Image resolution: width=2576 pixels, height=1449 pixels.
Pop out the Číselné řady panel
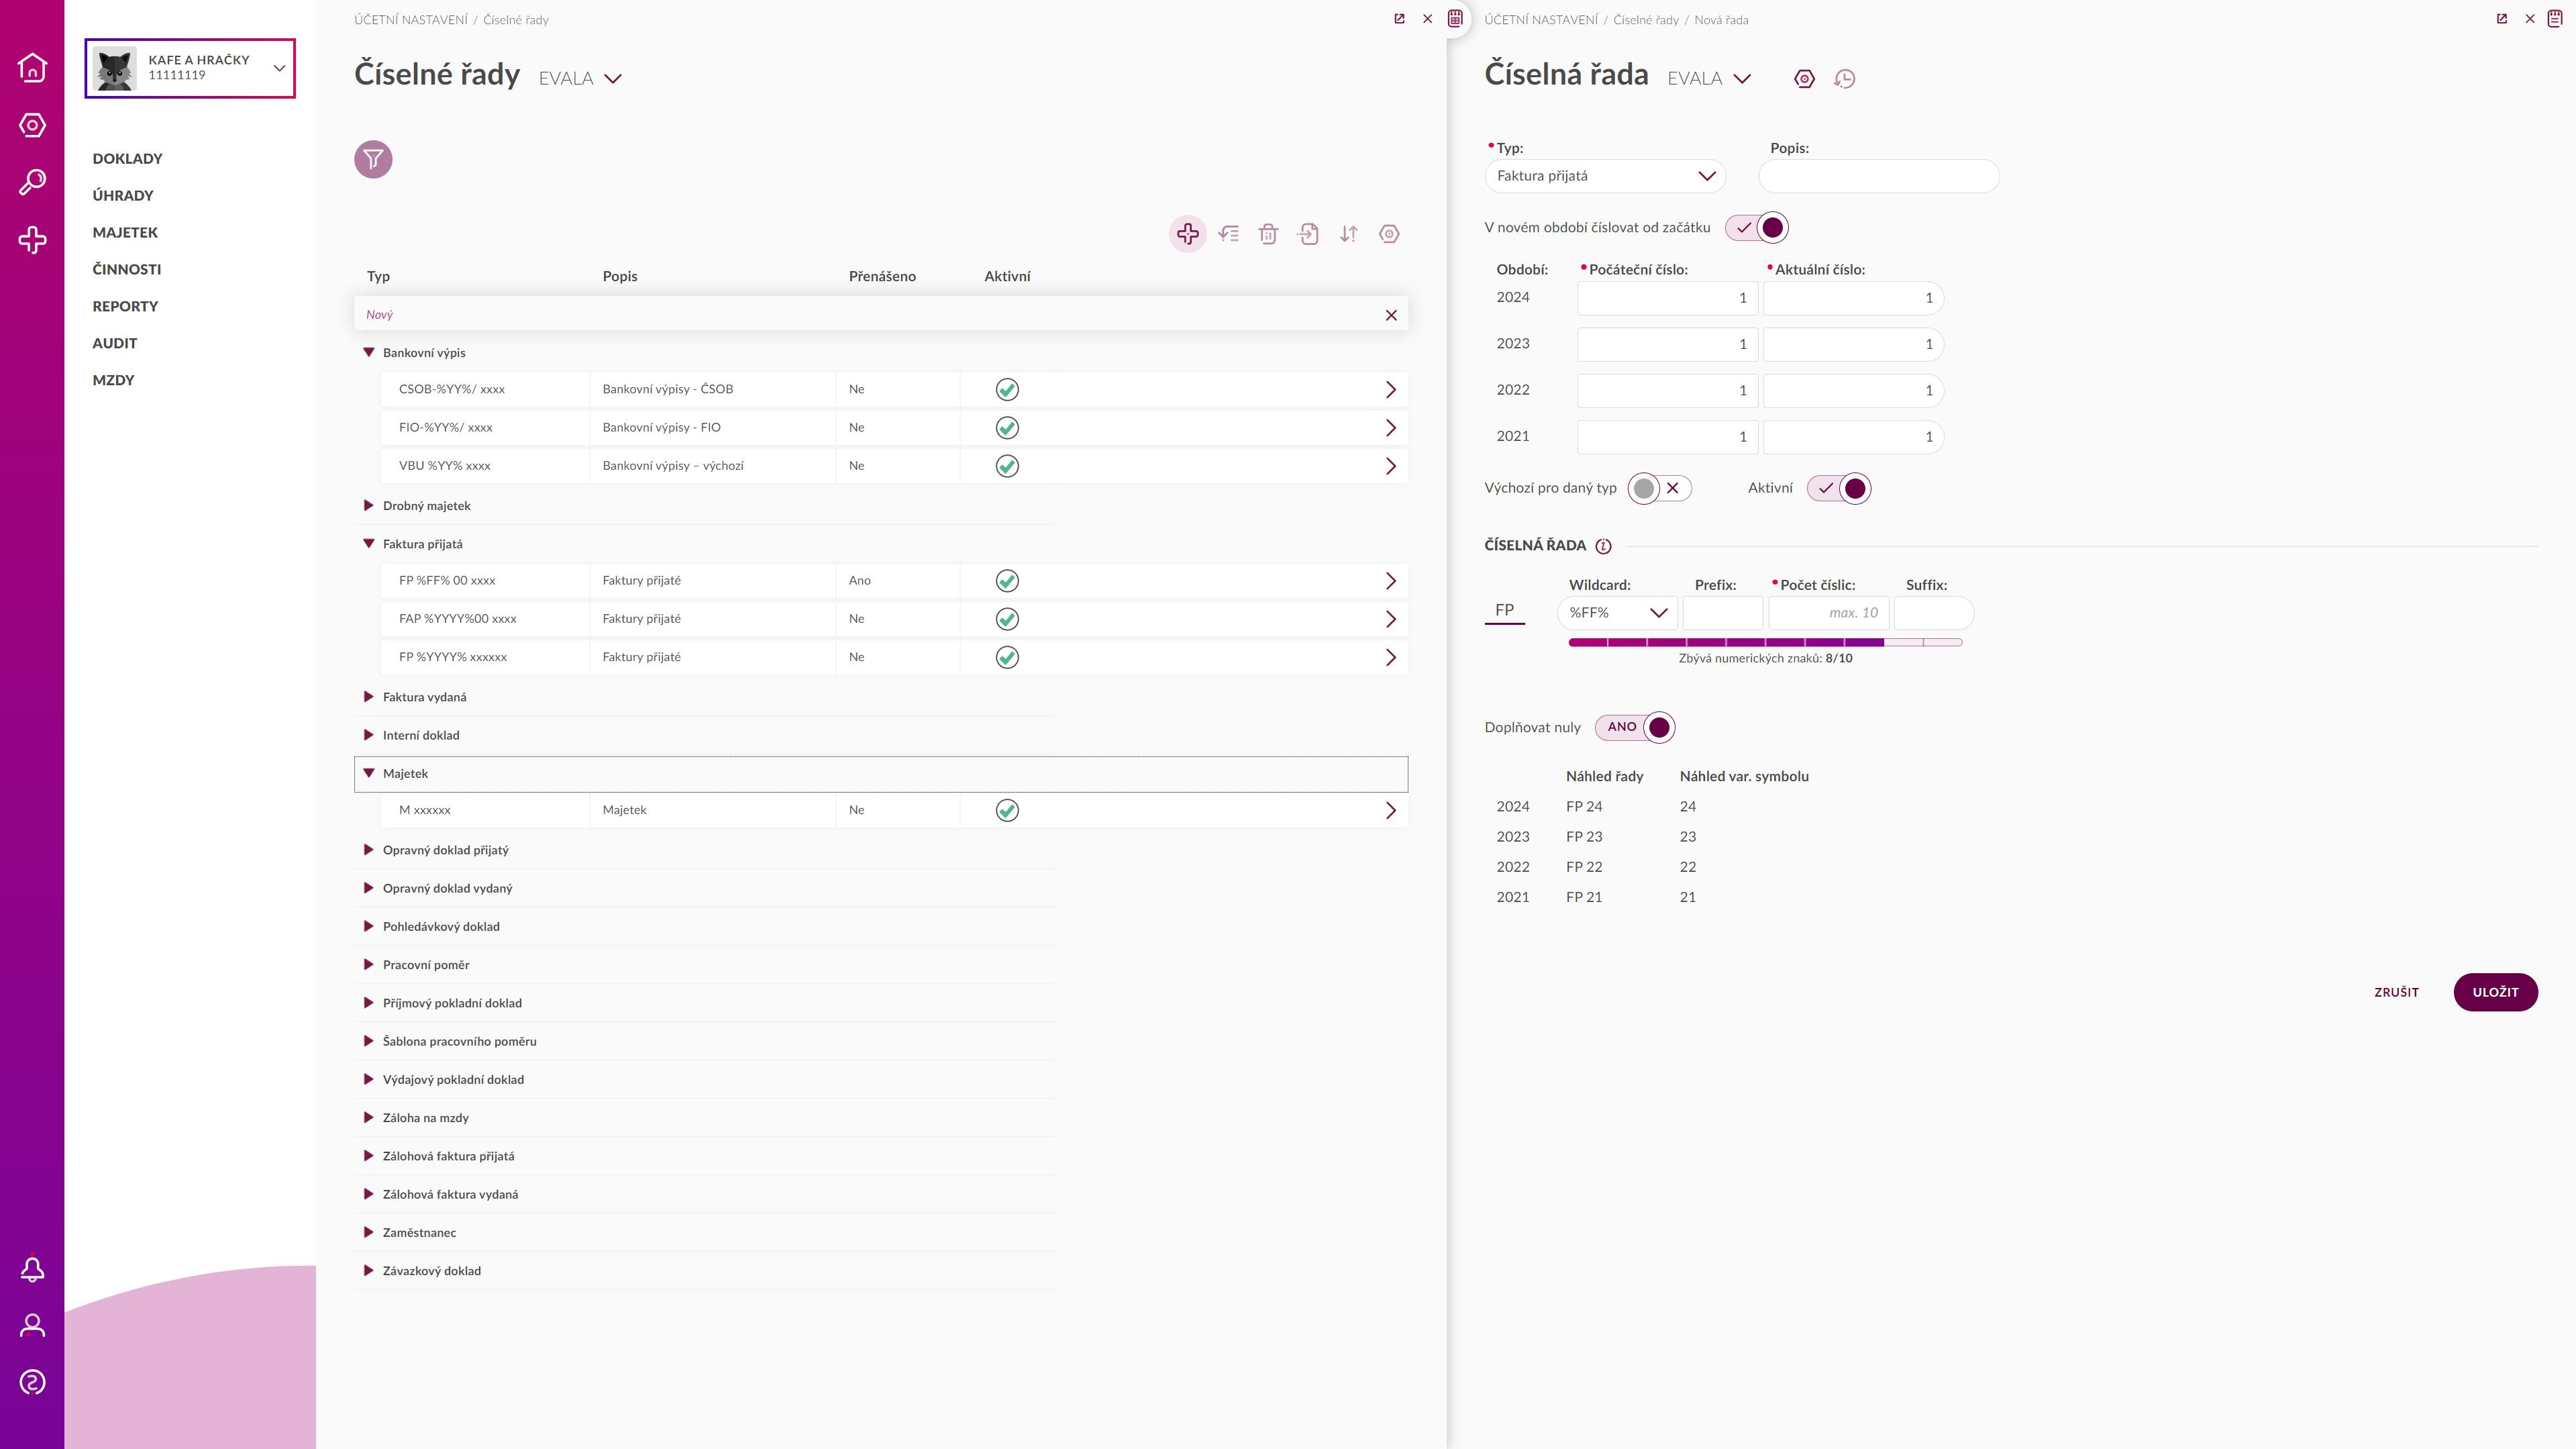coord(1399,19)
